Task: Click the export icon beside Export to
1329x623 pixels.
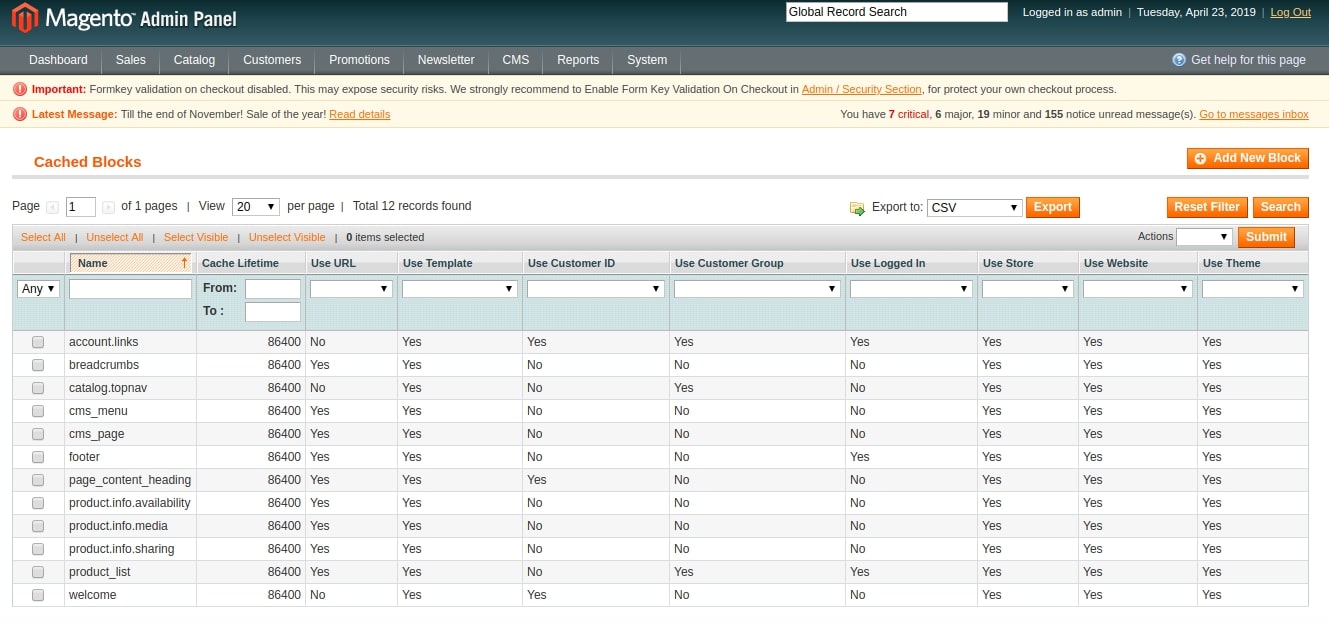Action: coord(857,208)
